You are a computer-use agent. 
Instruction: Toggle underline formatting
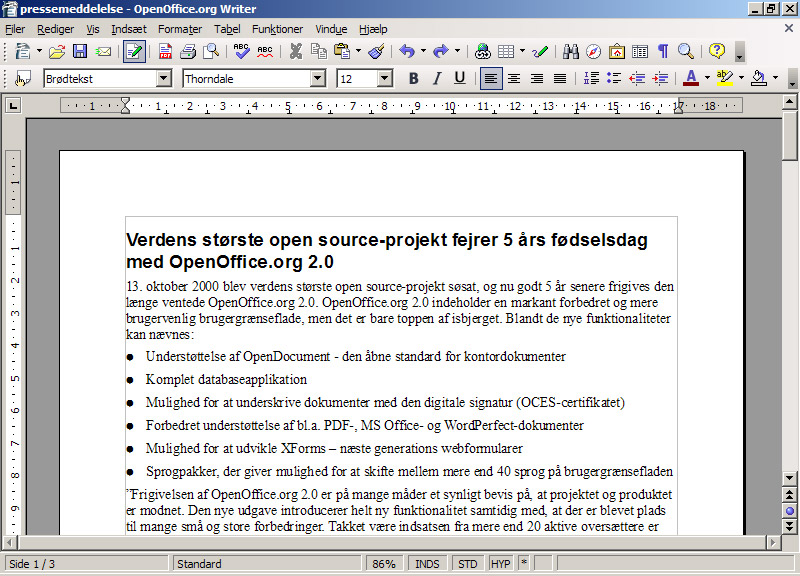tap(460, 79)
